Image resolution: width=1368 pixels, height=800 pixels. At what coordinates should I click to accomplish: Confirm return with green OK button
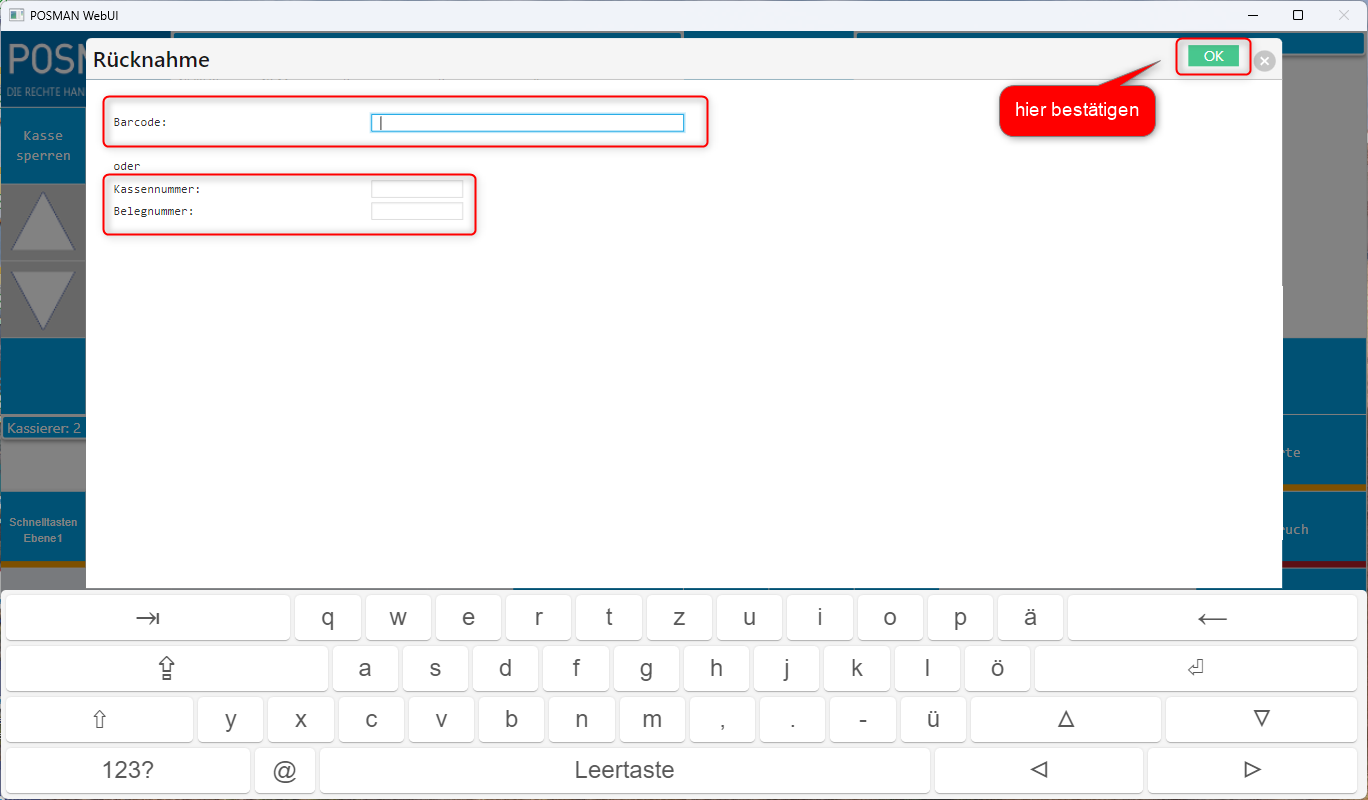pyautogui.click(x=1213, y=56)
